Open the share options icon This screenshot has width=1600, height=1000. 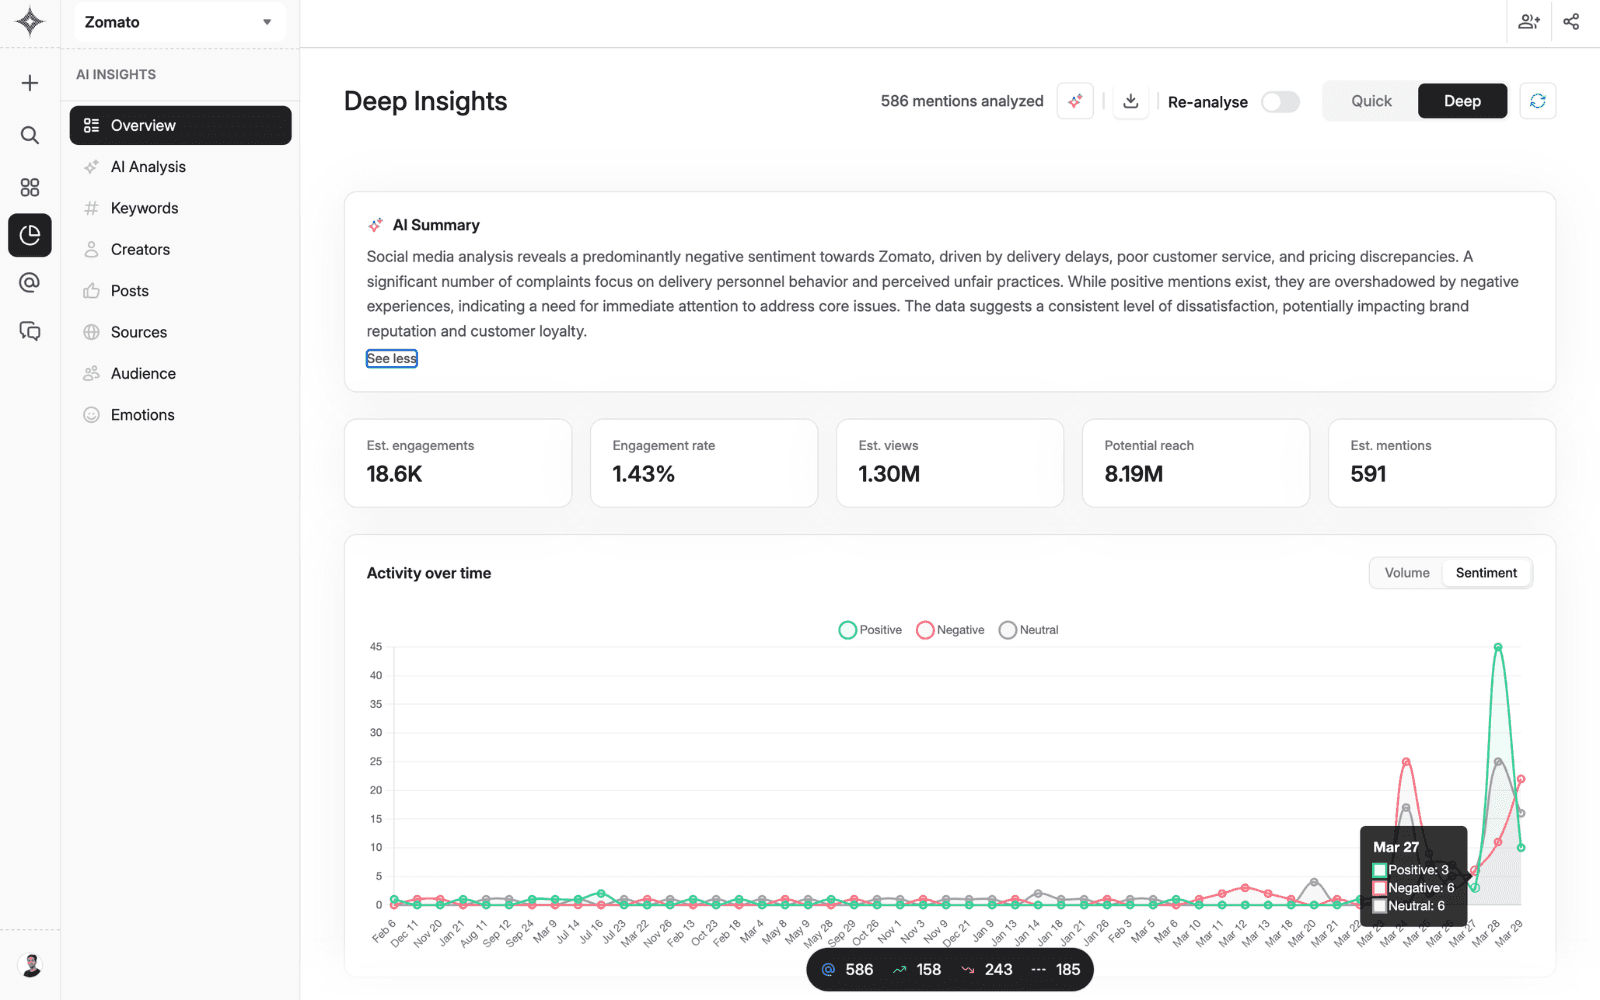1571,21
